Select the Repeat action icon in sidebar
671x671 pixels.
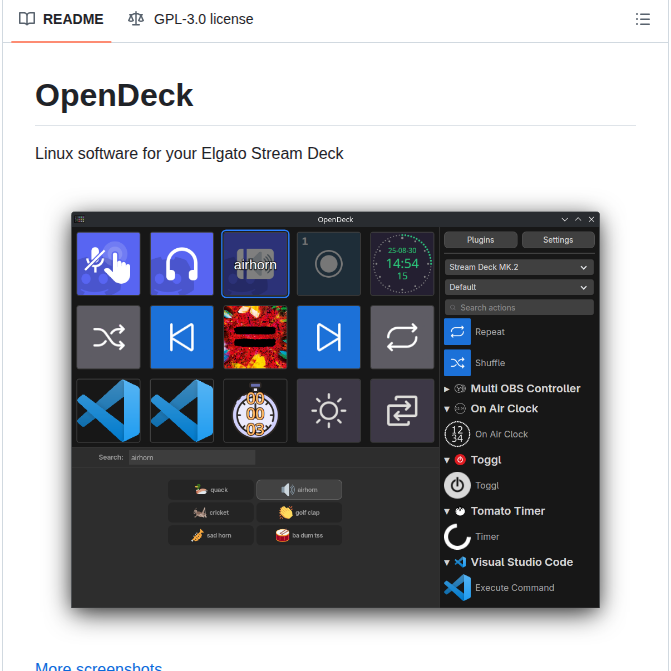pyautogui.click(x=457, y=332)
